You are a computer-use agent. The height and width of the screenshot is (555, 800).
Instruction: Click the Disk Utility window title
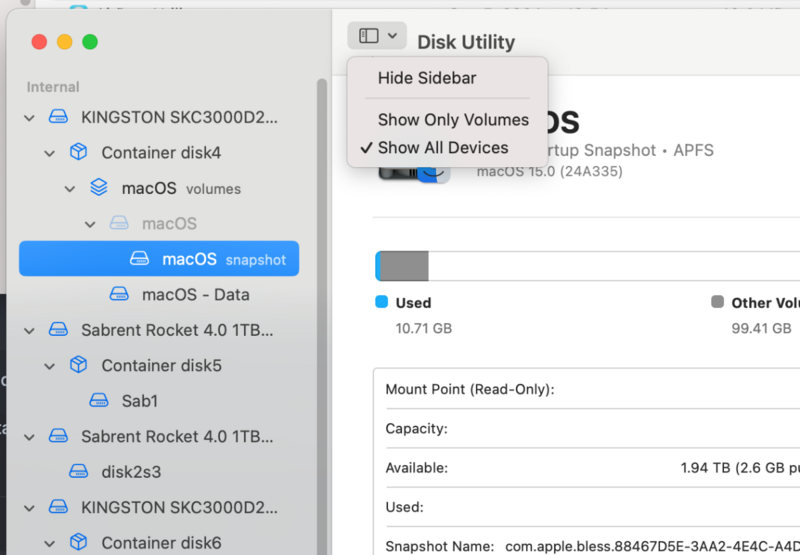pyautogui.click(x=466, y=42)
